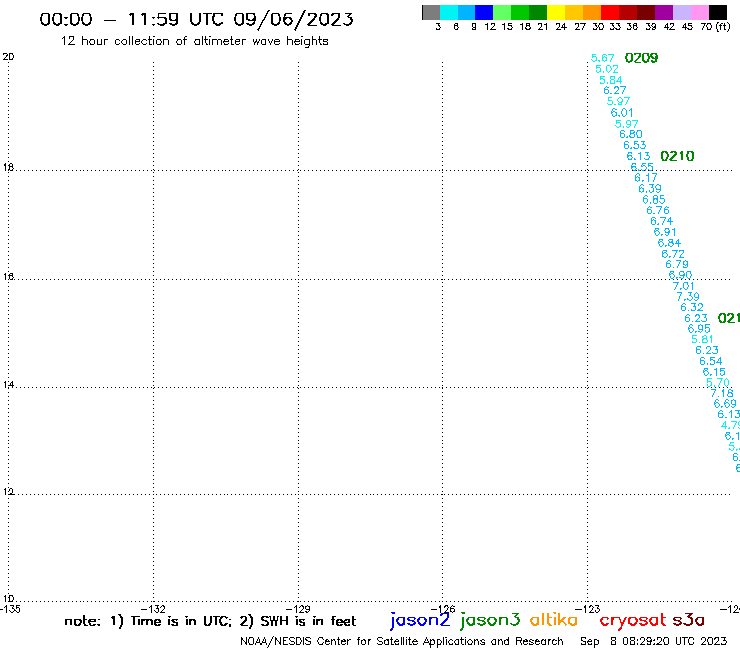This screenshot has height=650, width=740.
Task: Click the '7.18' measurement
Action: tap(722, 393)
